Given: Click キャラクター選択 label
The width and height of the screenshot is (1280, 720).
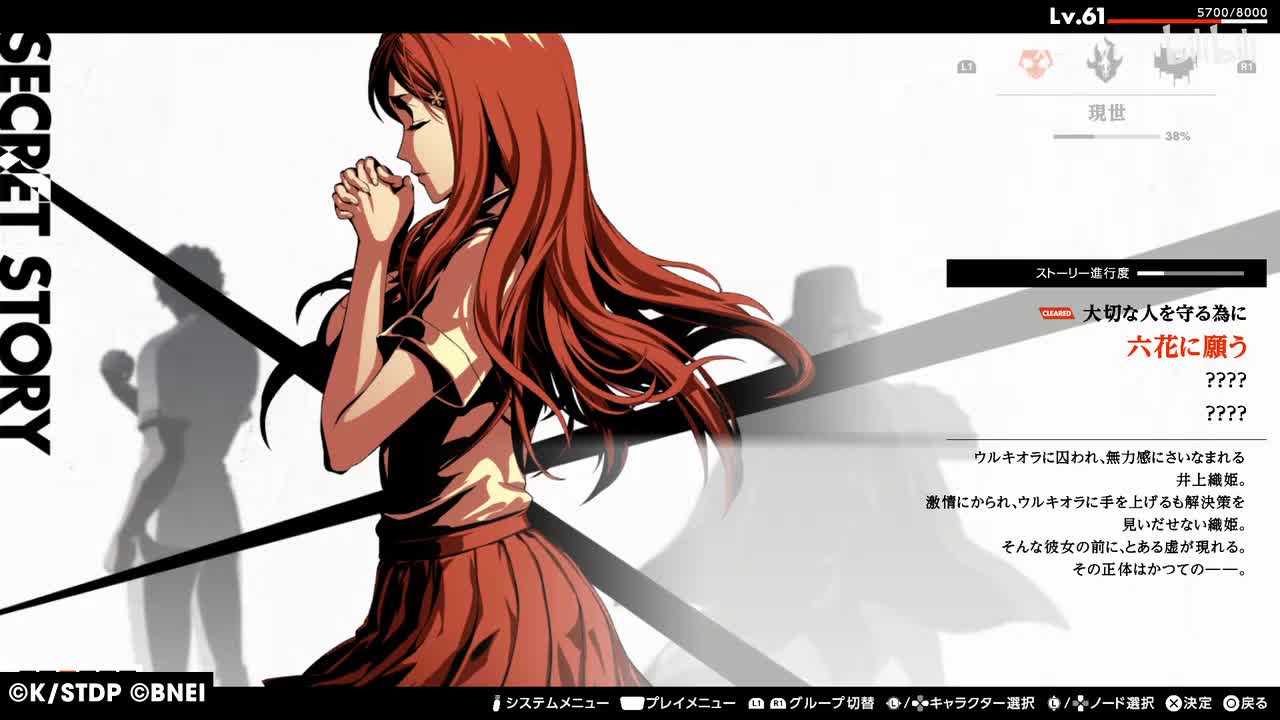Looking at the screenshot, I should [980, 704].
